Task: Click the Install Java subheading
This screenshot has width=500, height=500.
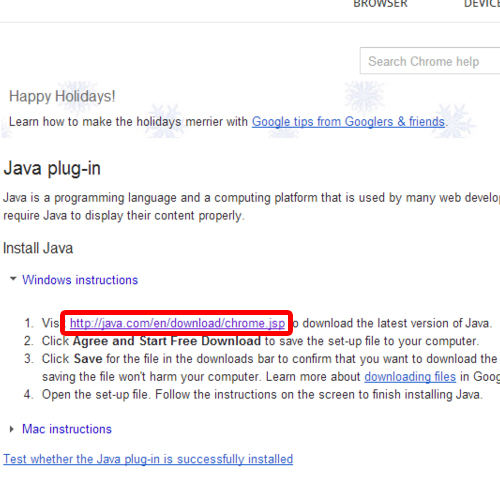Action: [38, 248]
